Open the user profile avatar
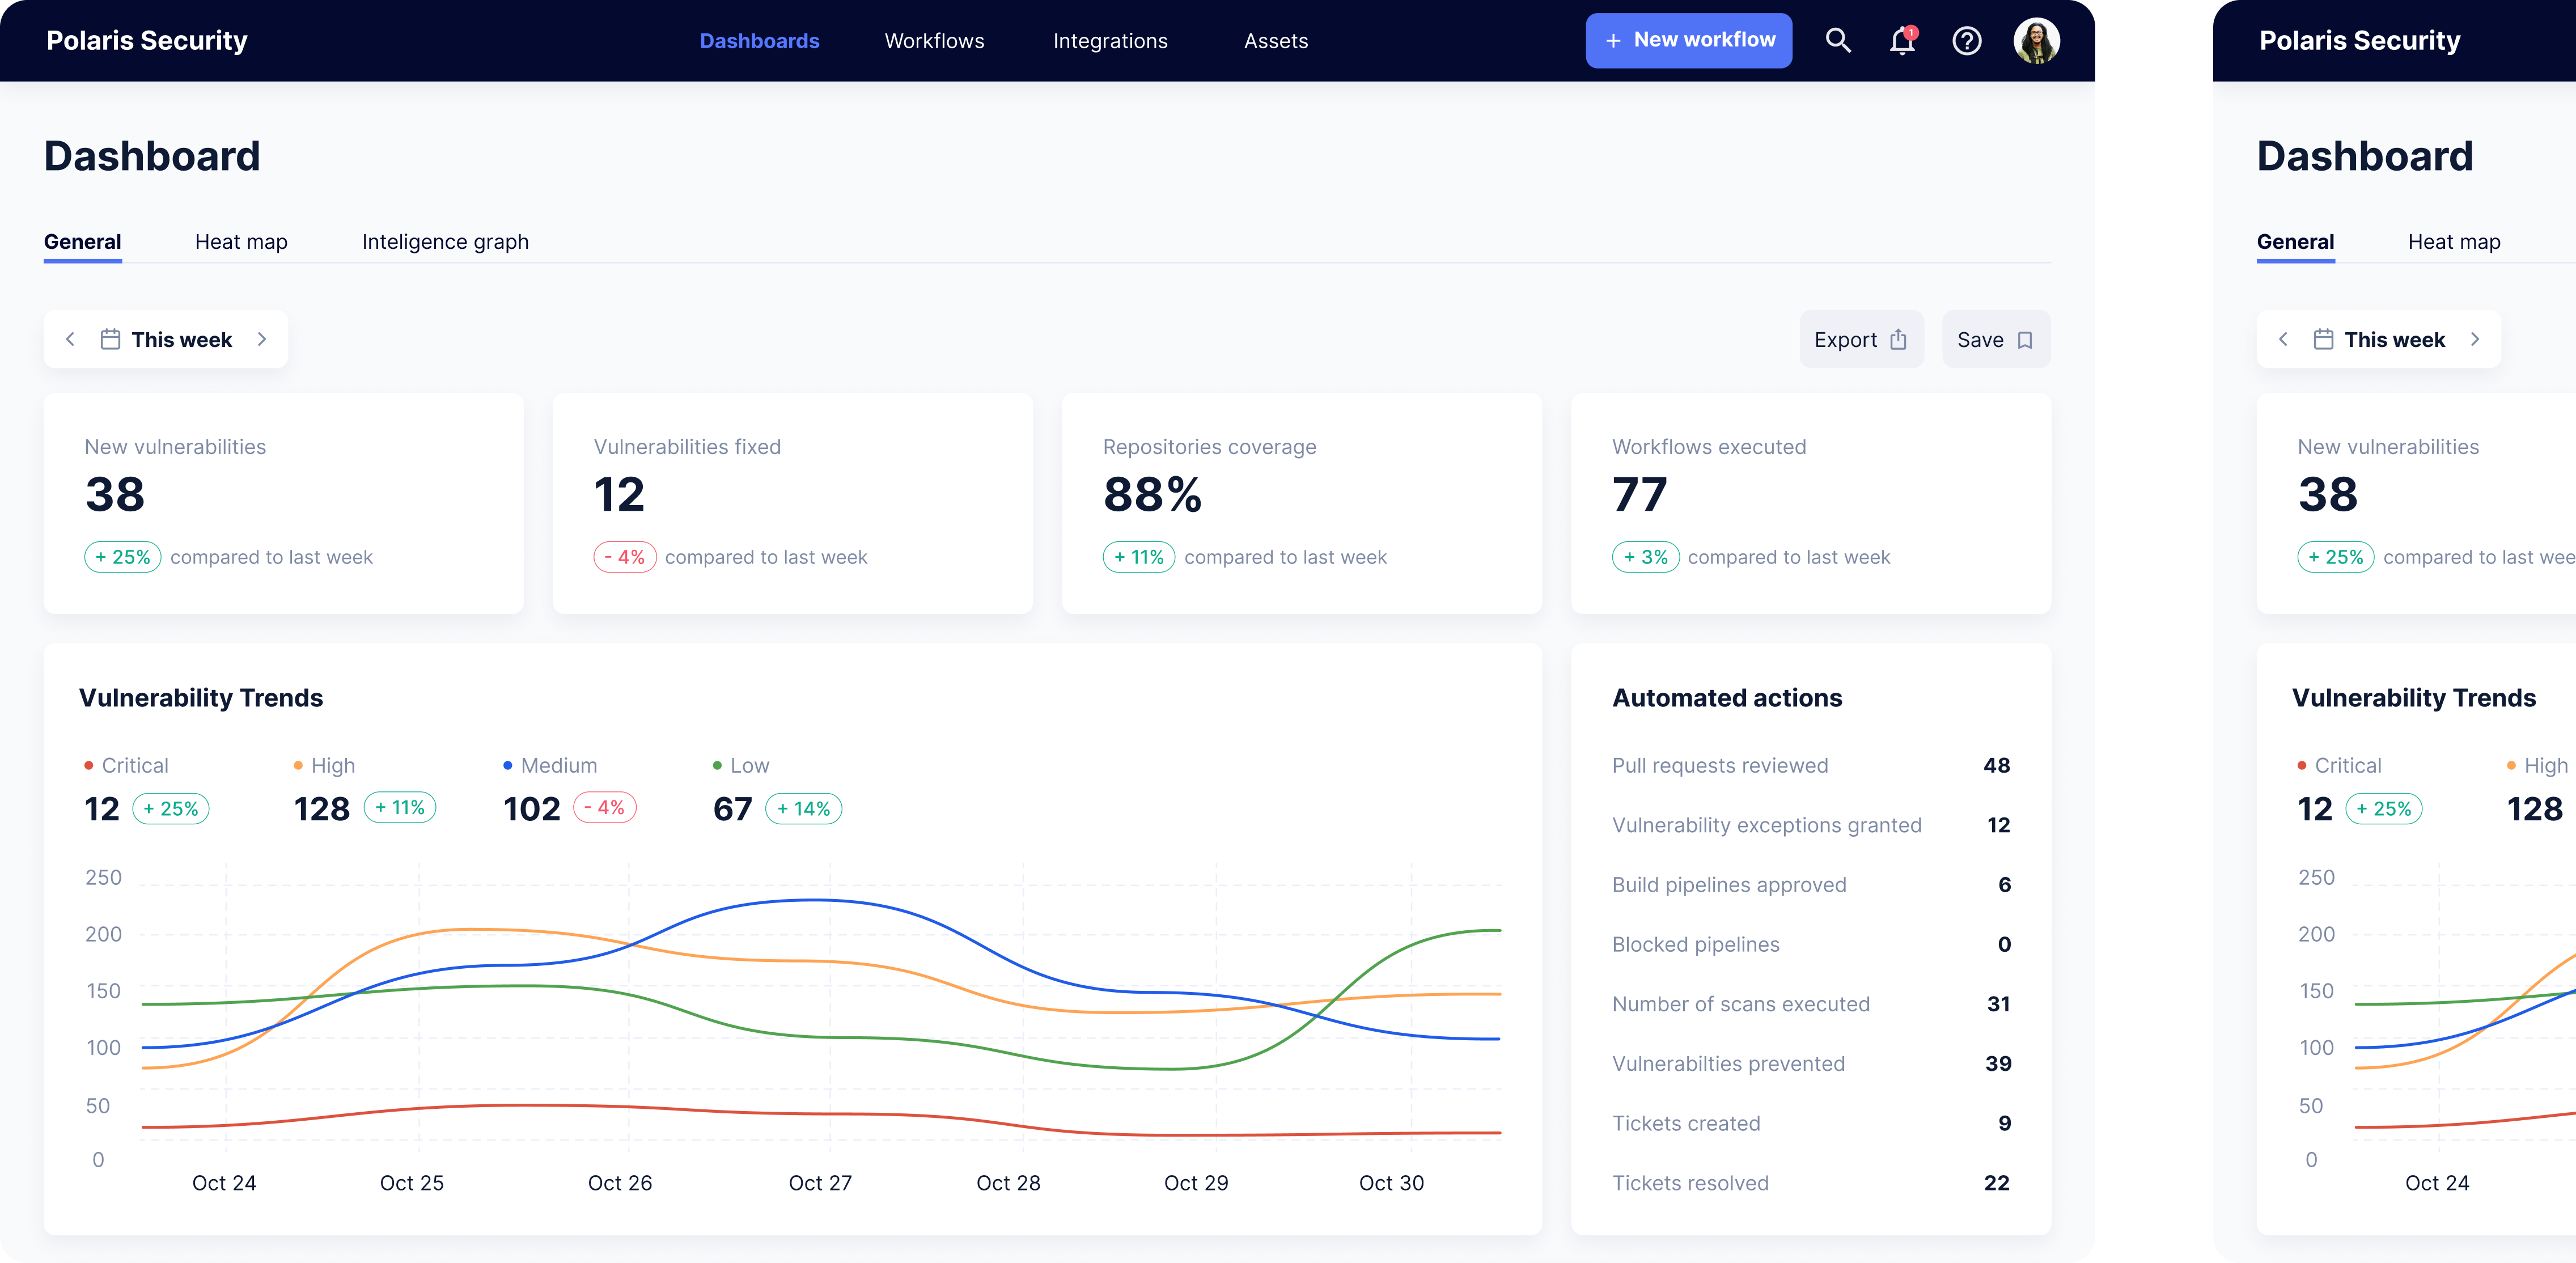 pos(2036,41)
